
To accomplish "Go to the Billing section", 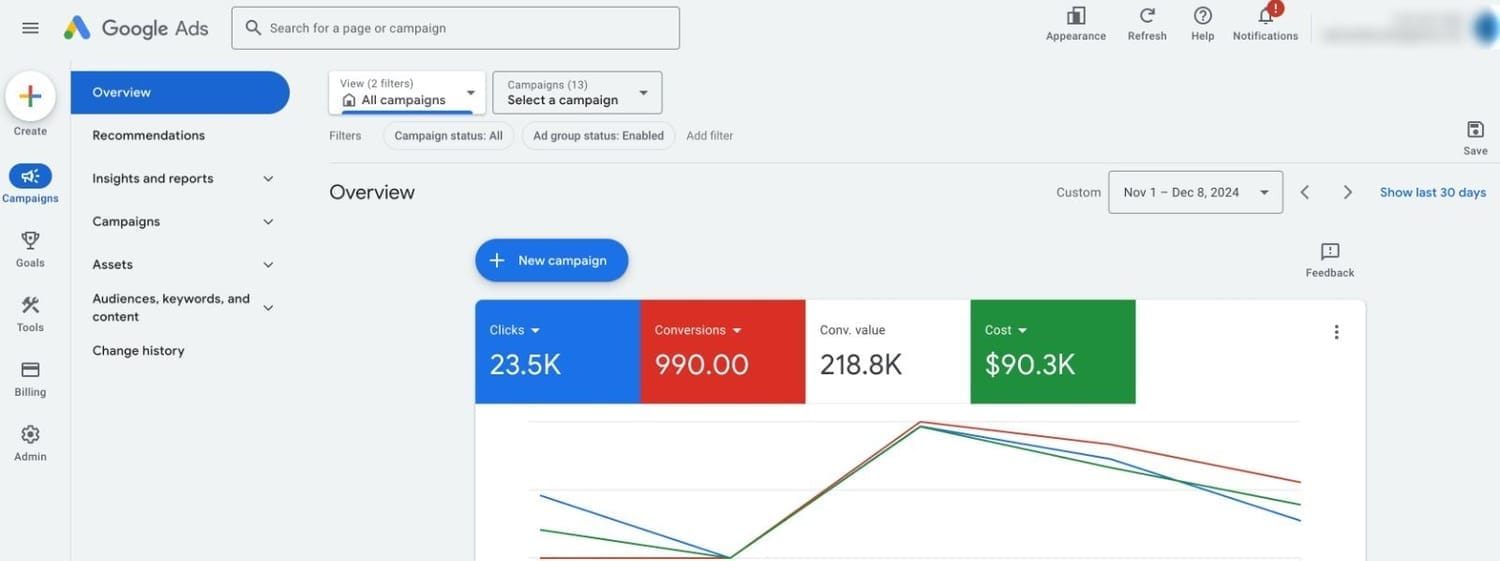I will click(x=30, y=378).
